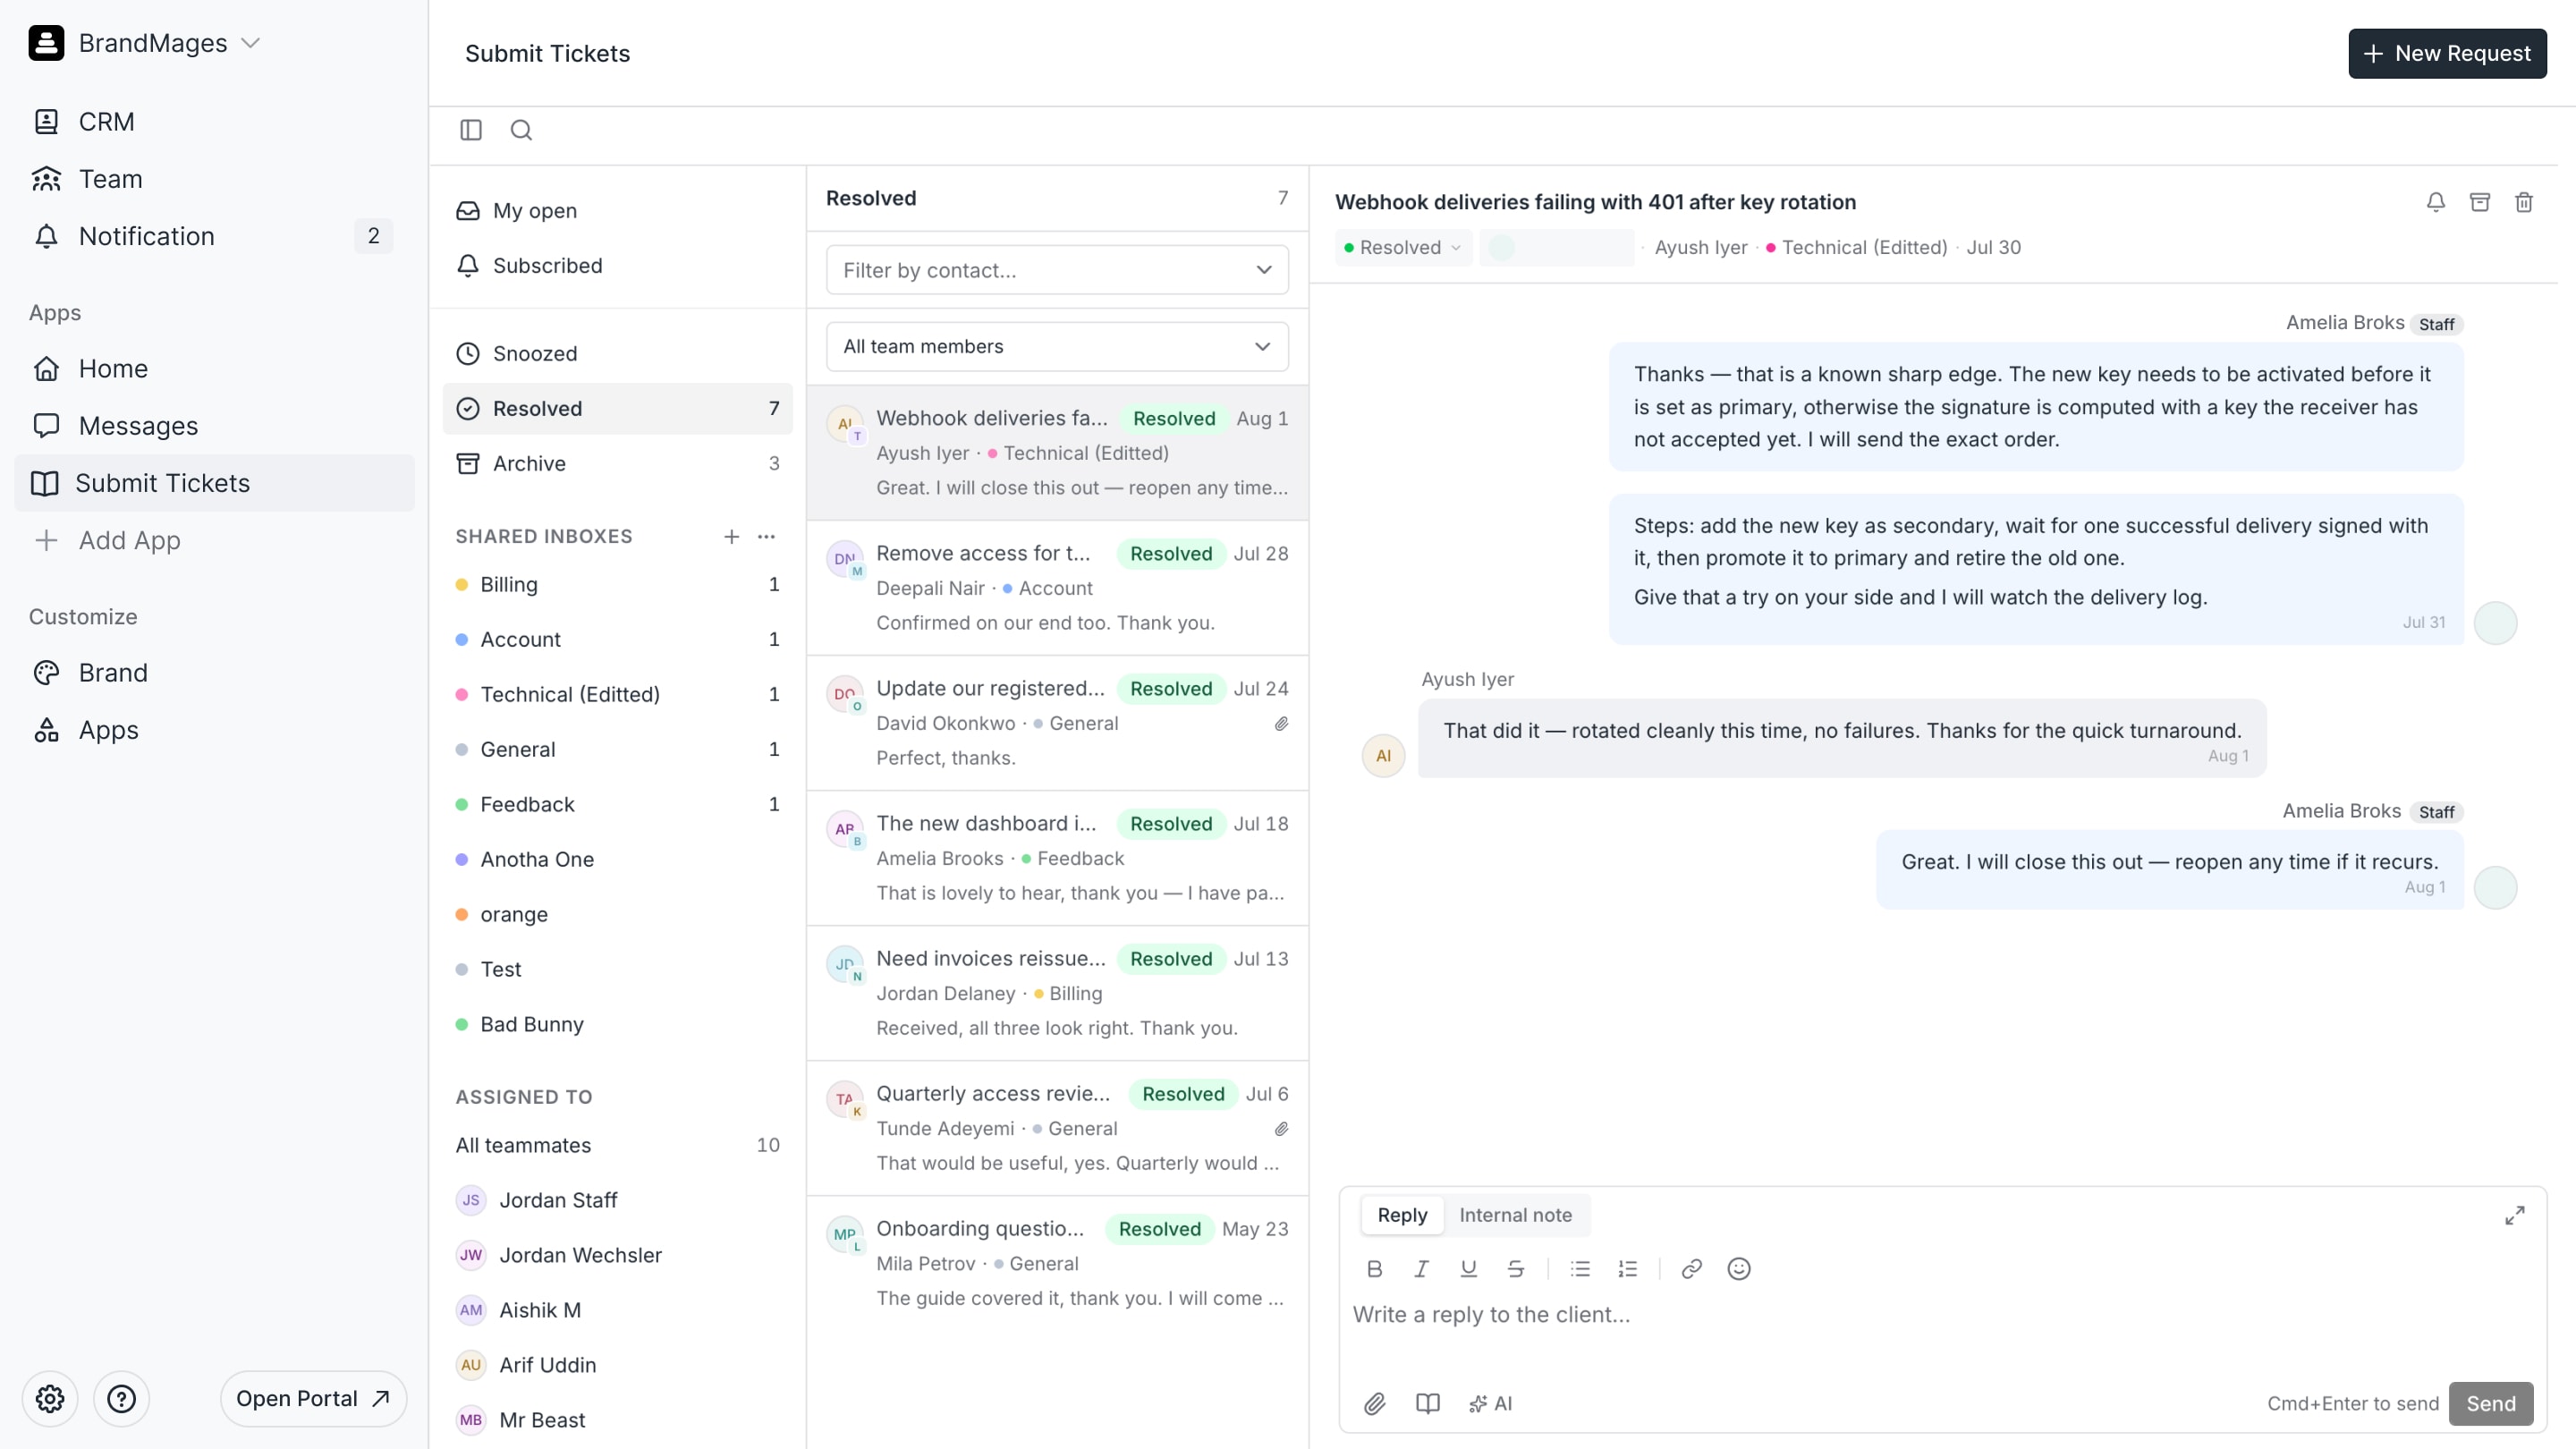Image resolution: width=2576 pixels, height=1449 pixels.
Task: Toggle italic formatting in reply editor
Action: [x=1421, y=1269]
